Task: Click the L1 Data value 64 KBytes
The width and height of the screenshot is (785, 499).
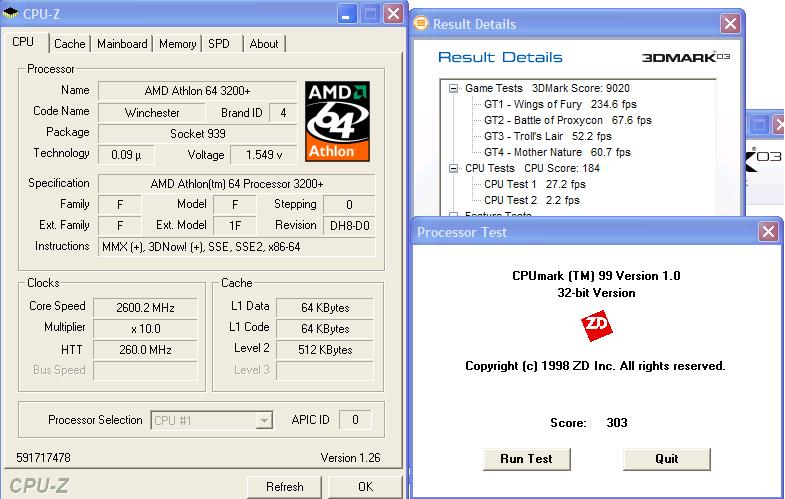Action: click(x=325, y=308)
